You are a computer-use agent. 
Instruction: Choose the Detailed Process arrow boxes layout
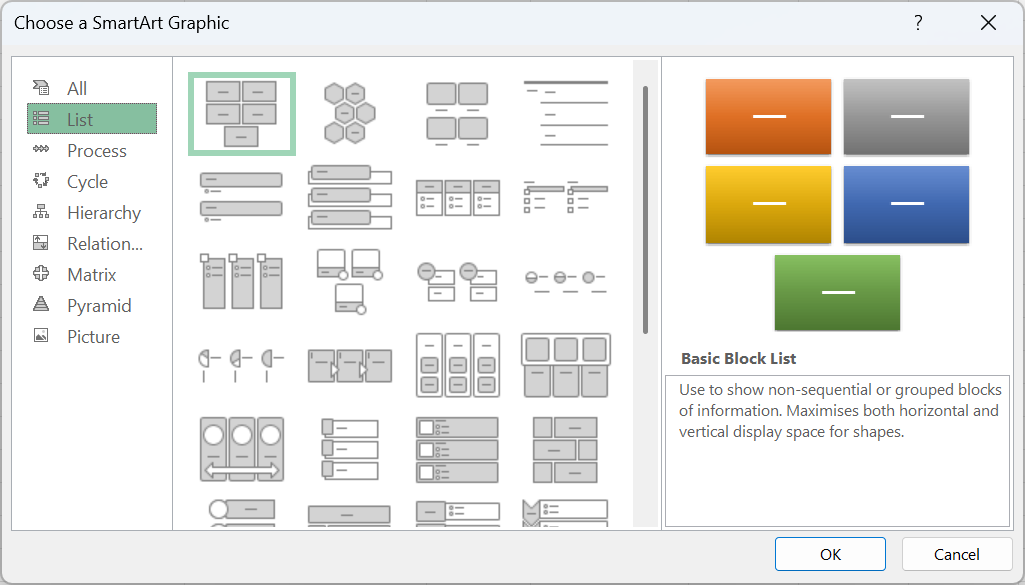tap(350, 365)
